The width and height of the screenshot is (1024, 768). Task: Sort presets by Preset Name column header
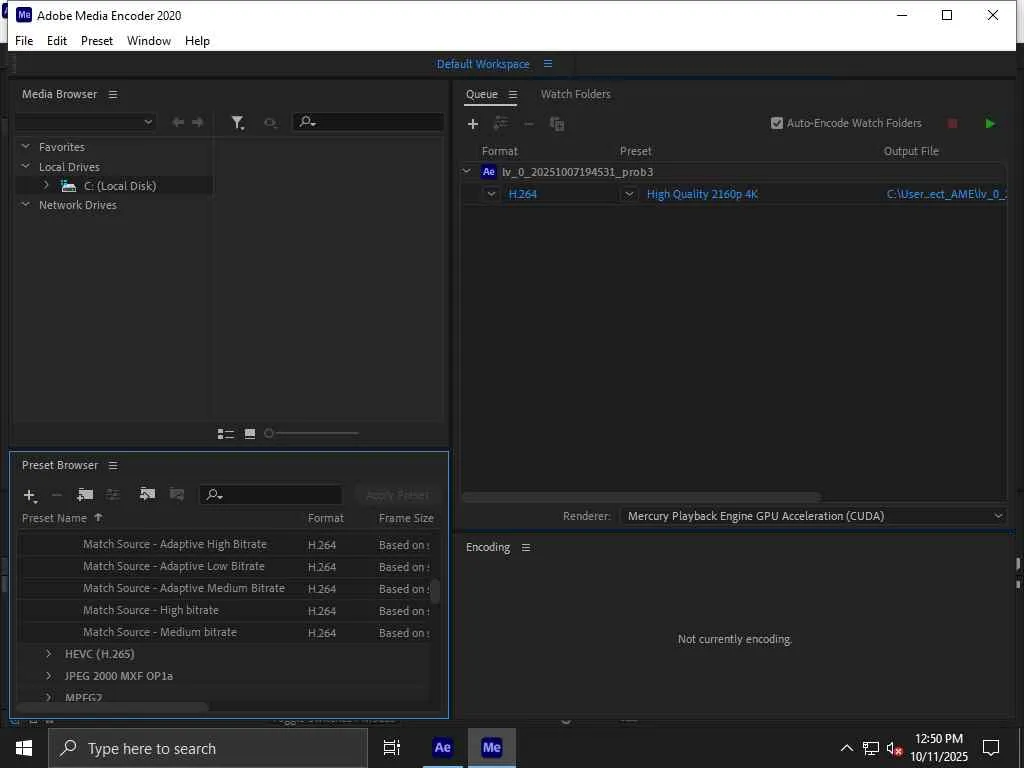pos(54,519)
